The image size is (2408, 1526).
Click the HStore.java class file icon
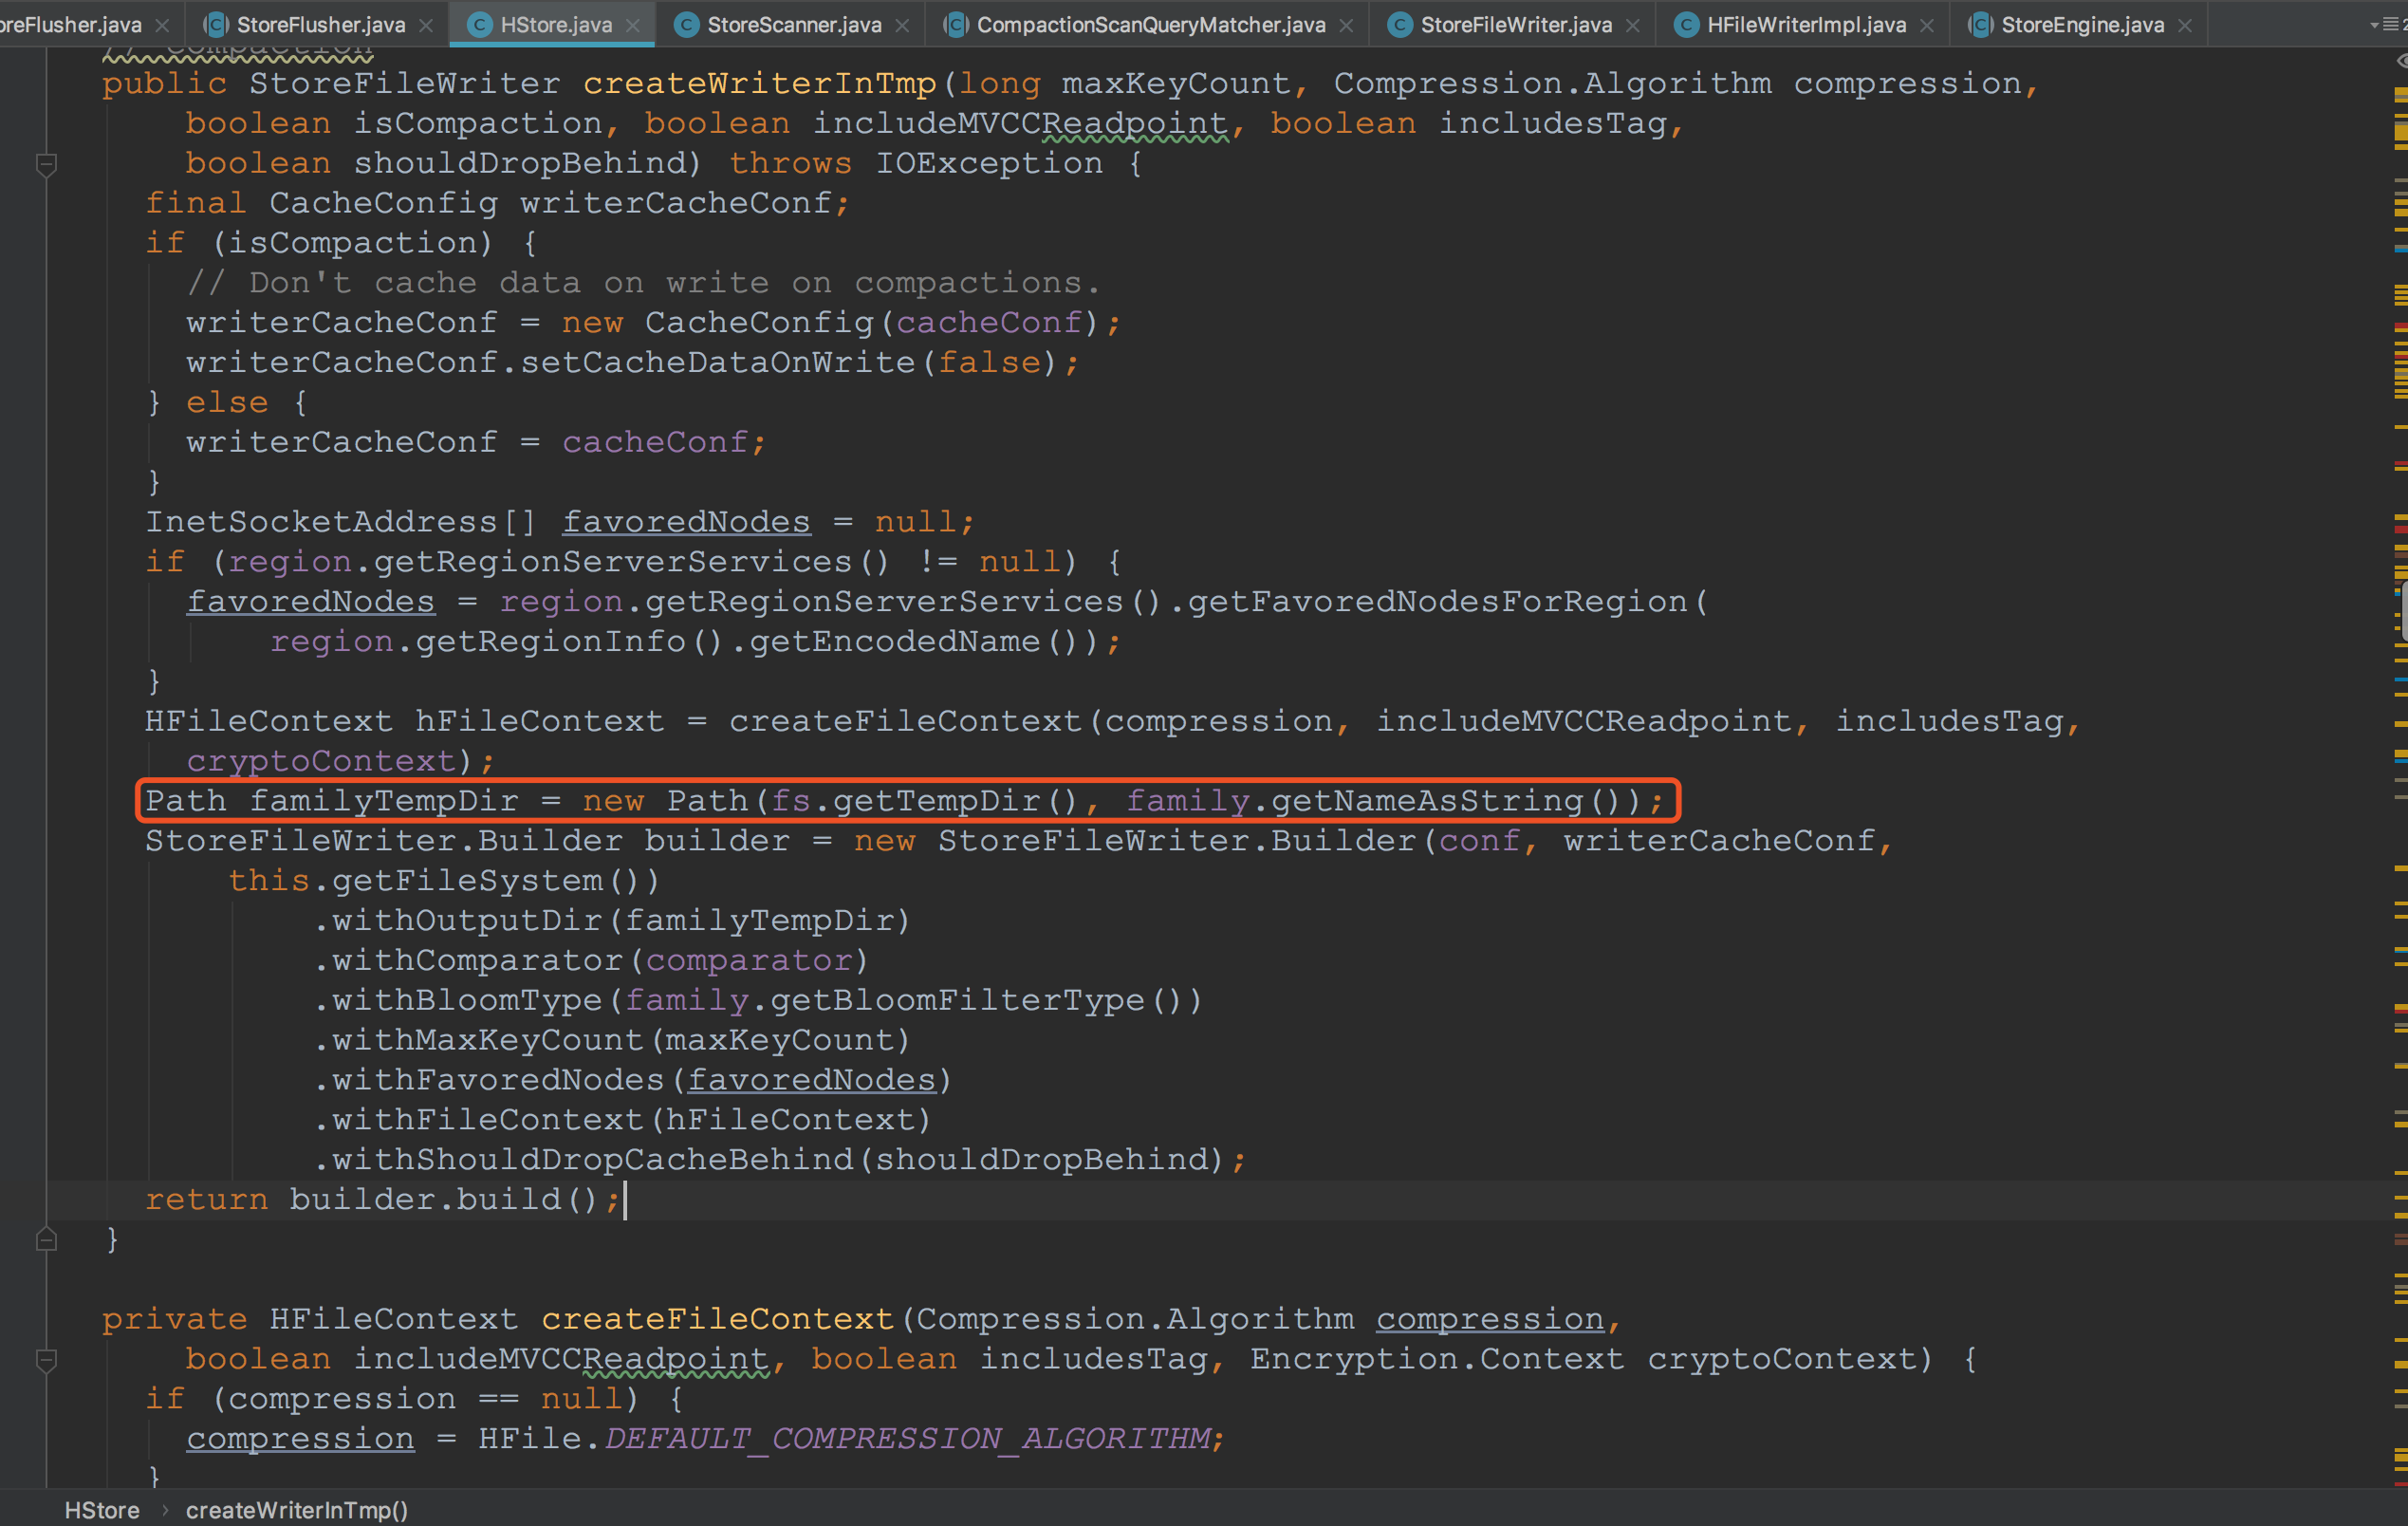(x=480, y=24)
